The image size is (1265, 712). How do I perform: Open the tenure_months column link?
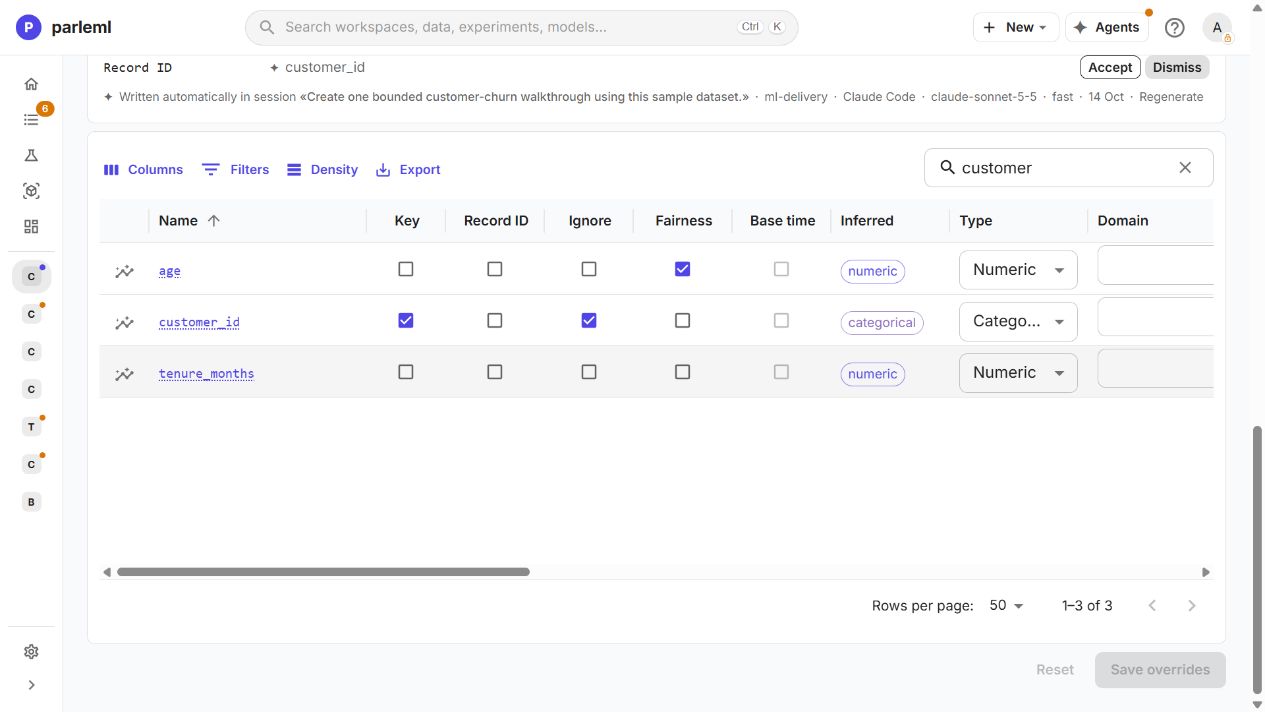[206, 373]
